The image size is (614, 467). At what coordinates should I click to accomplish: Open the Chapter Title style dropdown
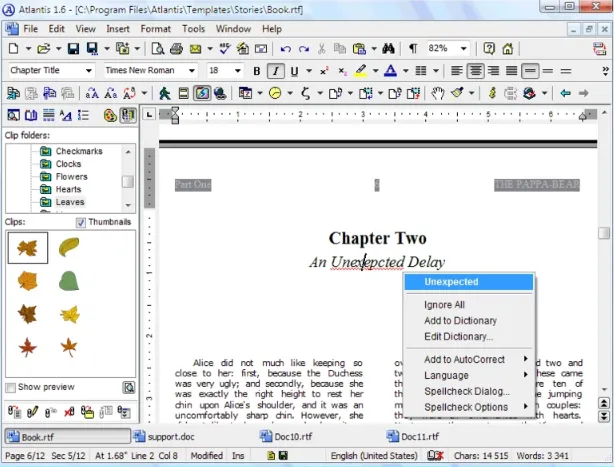(x=89, y=71)
